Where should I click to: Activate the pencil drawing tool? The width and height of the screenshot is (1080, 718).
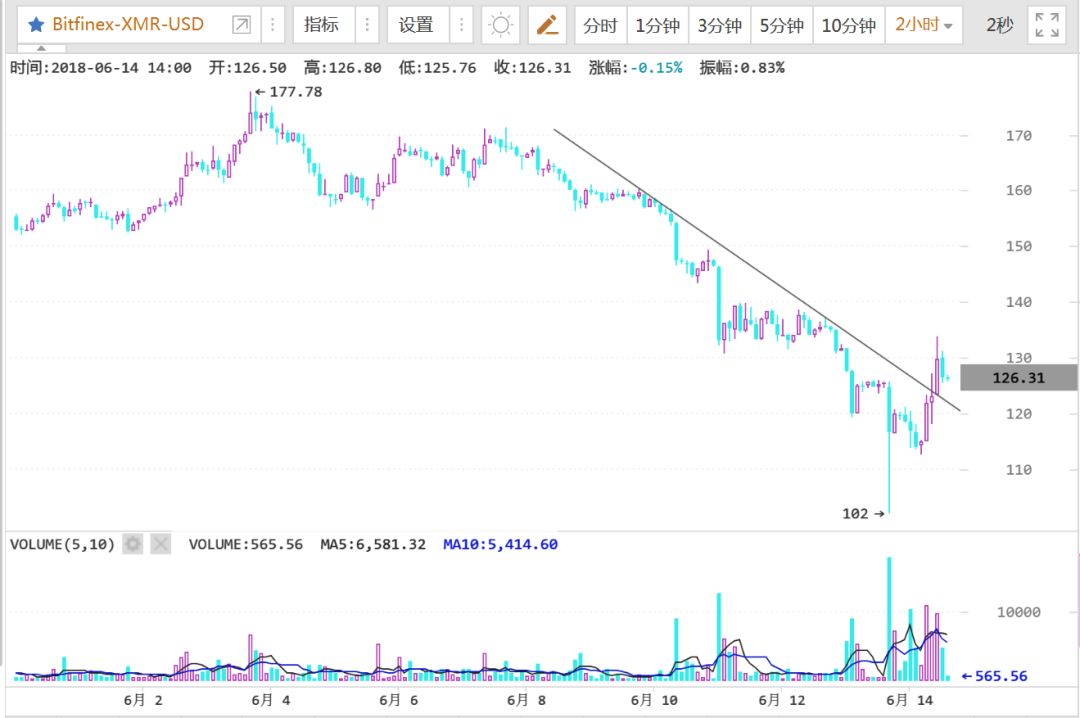548,25
